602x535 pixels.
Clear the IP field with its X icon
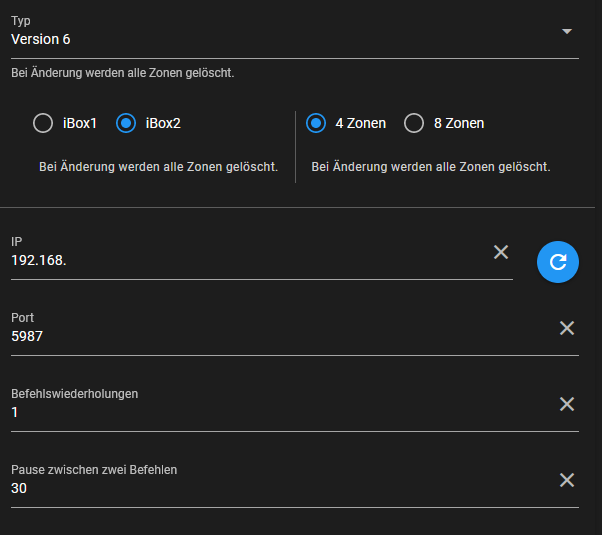click(x=501, y=252)
